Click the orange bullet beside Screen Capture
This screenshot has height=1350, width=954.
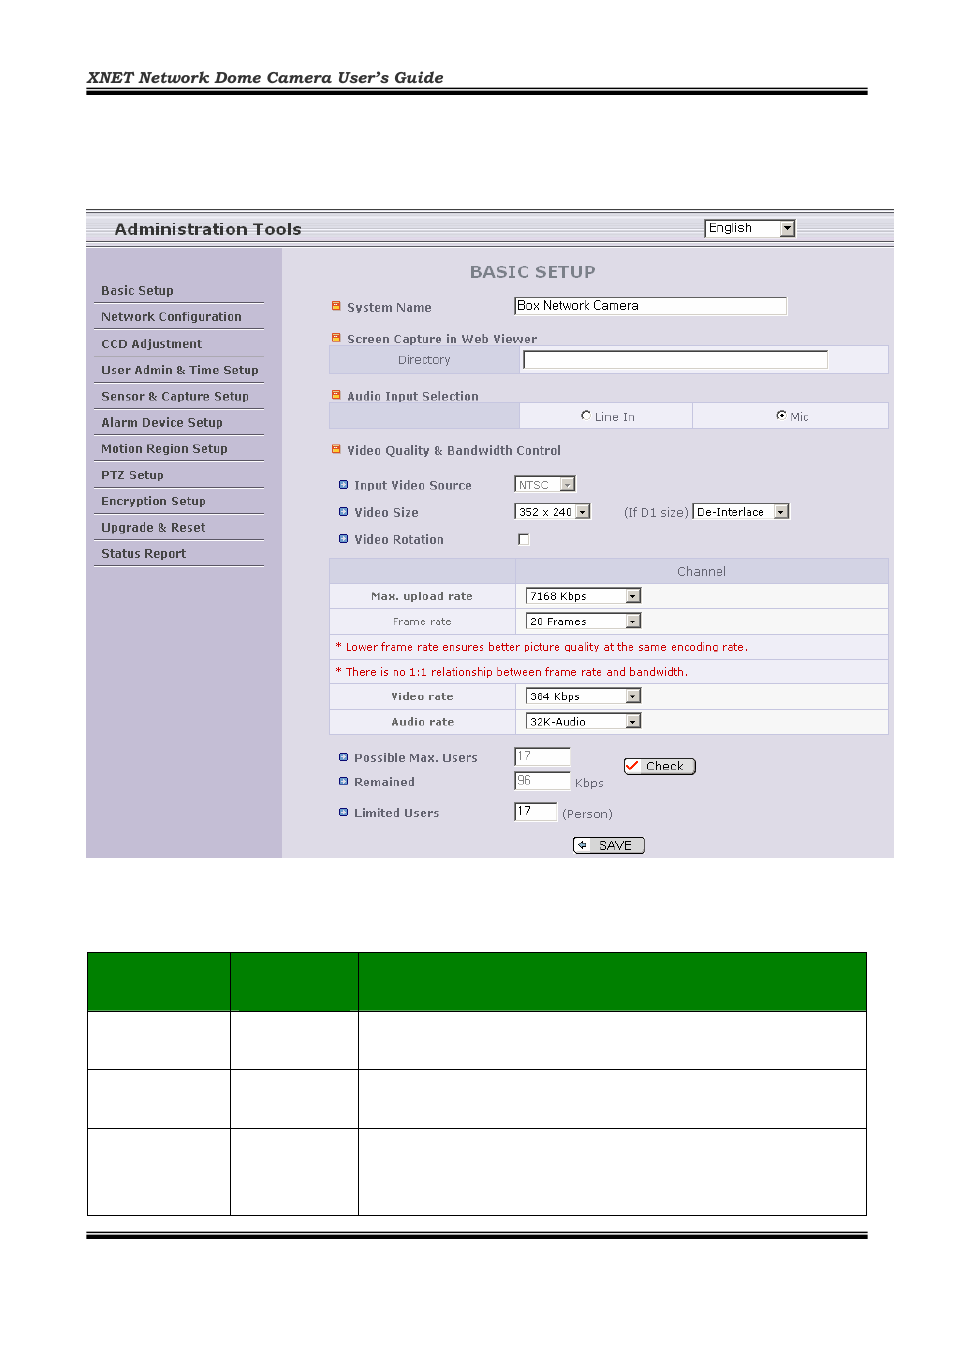point(336,338)
